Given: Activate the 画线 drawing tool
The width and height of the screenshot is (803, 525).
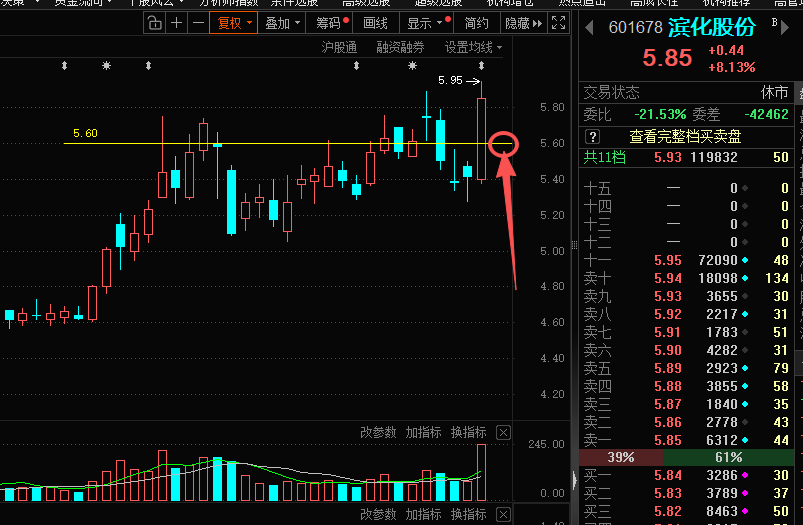Looking at the screenshot, I should coord(375,23).
